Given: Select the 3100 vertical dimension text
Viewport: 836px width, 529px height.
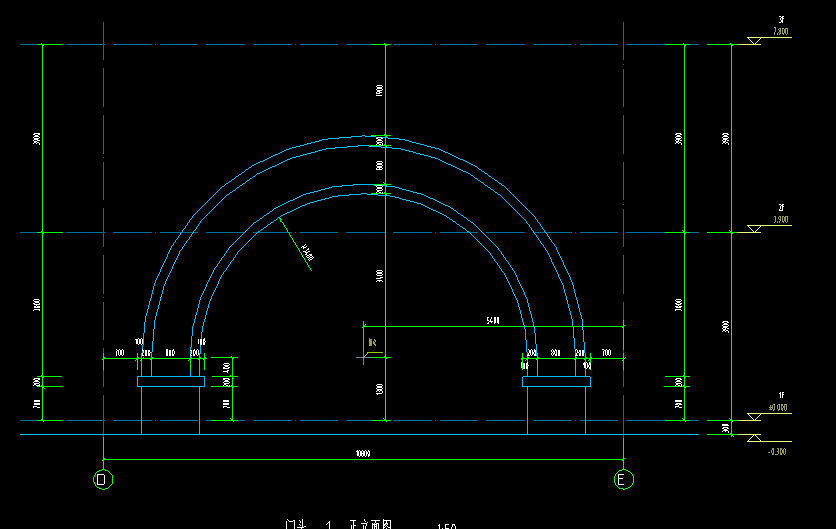Looking at the screenshot, I should (380, 276).
